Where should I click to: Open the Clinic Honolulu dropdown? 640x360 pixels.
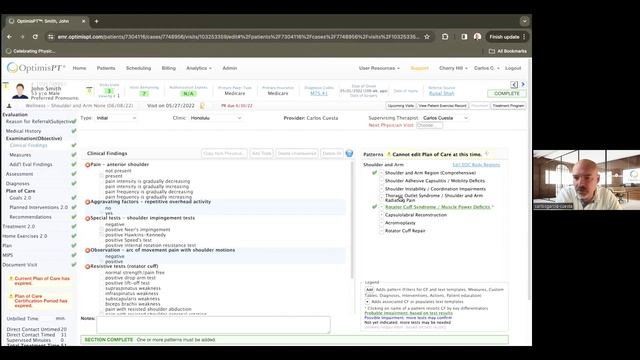click(216, 118)
